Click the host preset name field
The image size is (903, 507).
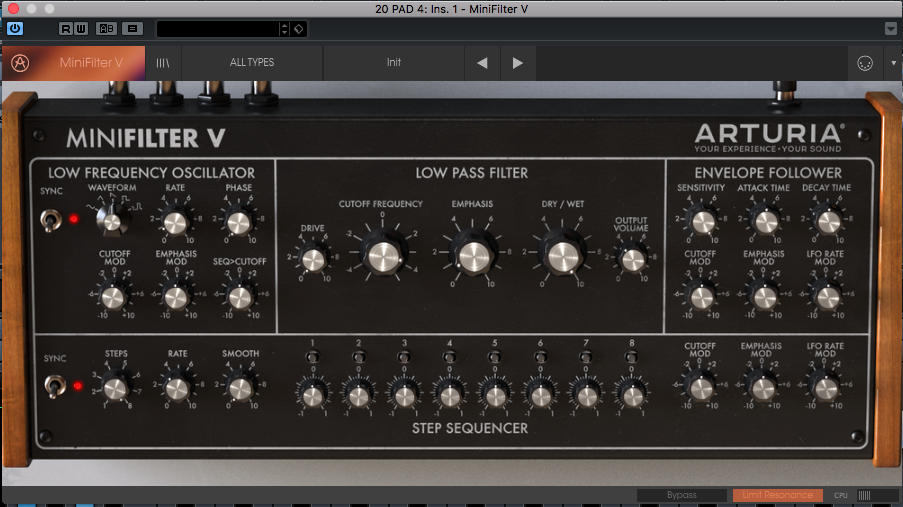218,29
